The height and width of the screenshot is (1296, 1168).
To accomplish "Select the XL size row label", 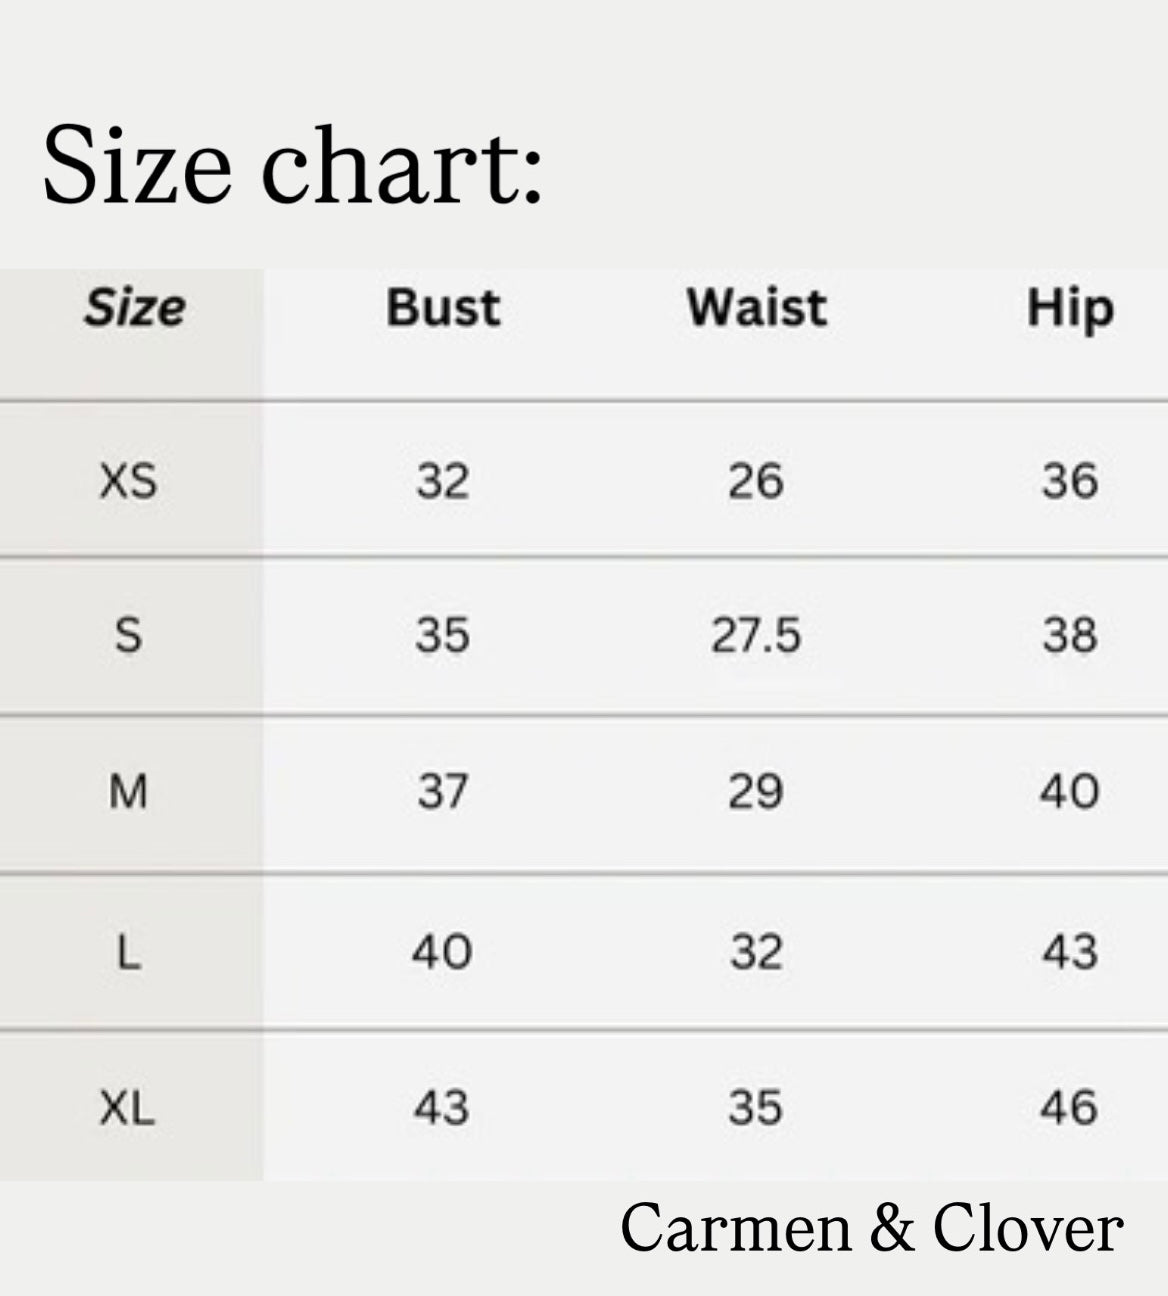I will point(129,1108).
